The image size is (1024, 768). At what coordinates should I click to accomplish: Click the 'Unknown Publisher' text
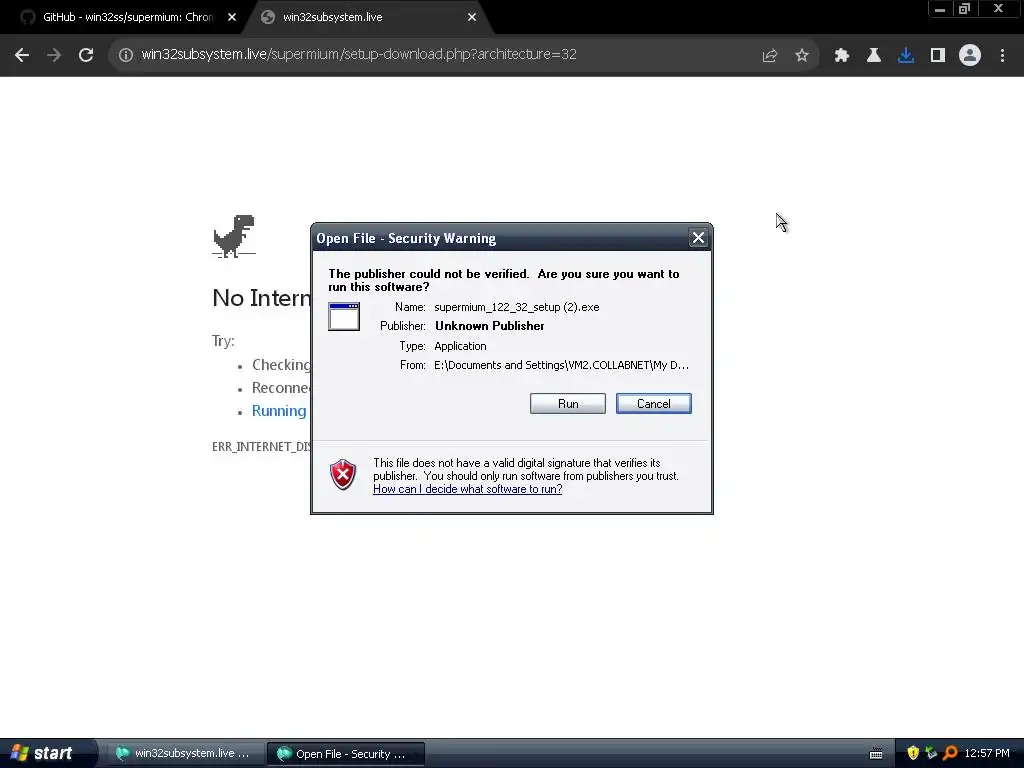click(x=490, y=326)
